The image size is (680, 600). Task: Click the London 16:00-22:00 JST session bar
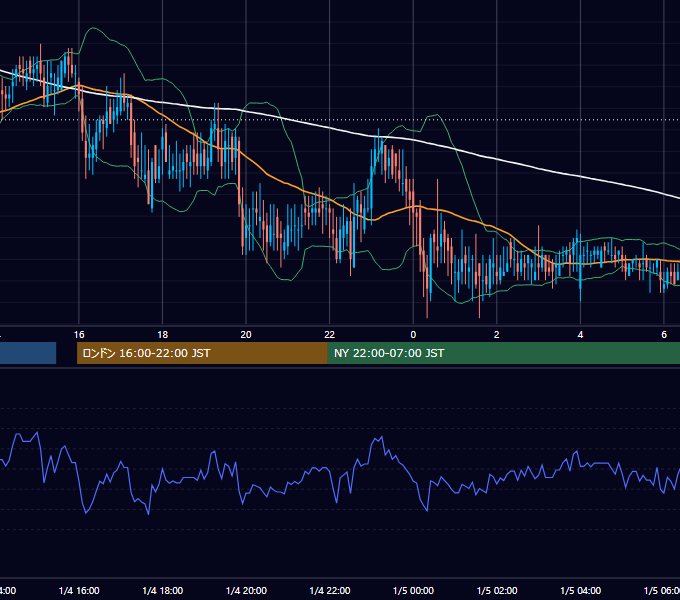pos(202,353)
